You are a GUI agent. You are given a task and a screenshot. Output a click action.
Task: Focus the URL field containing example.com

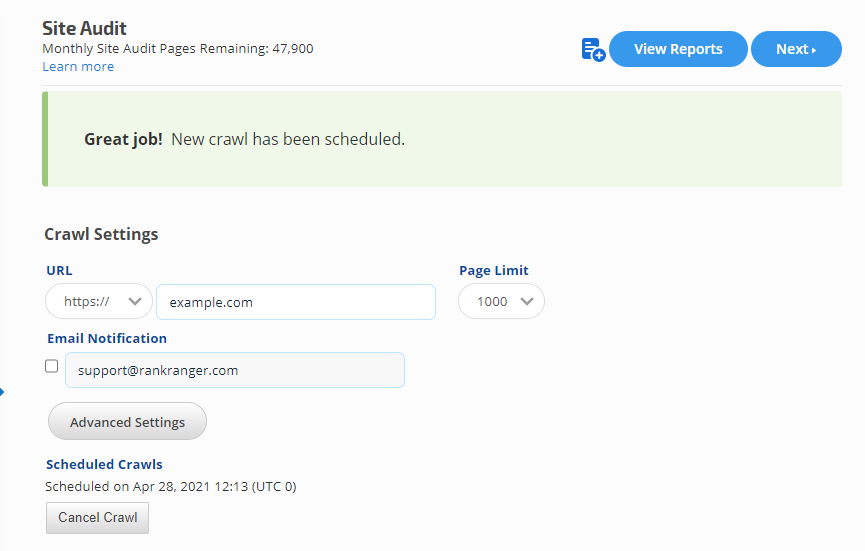click(x=296, y=302)
